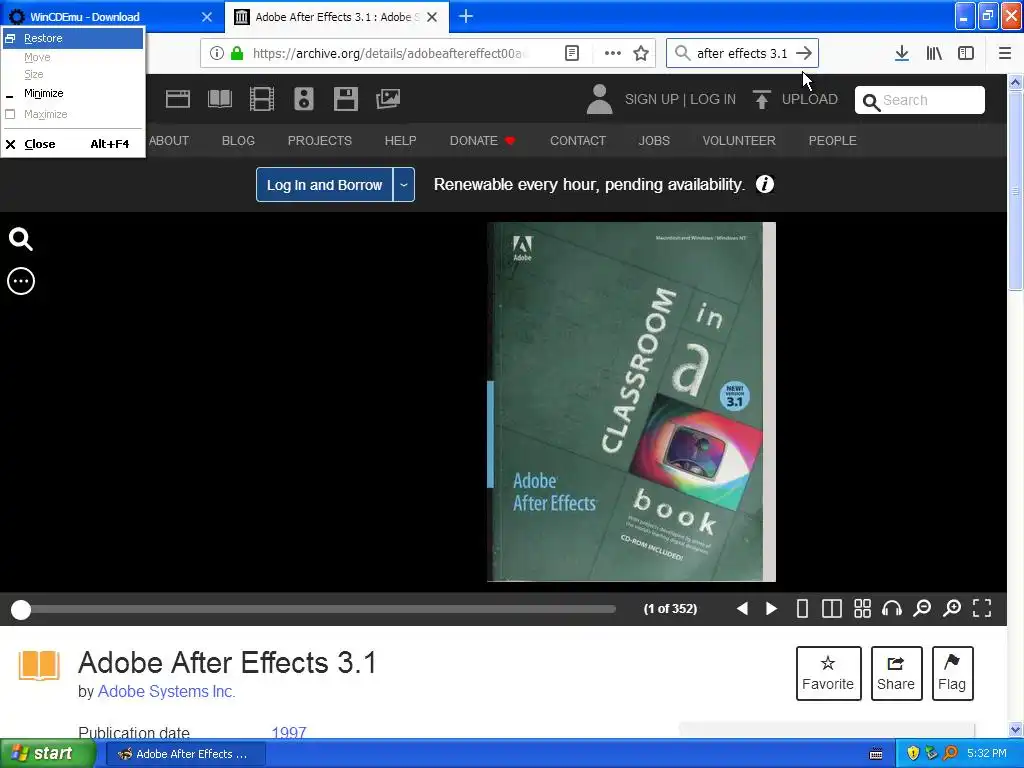The image size is (1024, 768).
Task: Open the BLOG nav link
Action: [x=238, y=140]
